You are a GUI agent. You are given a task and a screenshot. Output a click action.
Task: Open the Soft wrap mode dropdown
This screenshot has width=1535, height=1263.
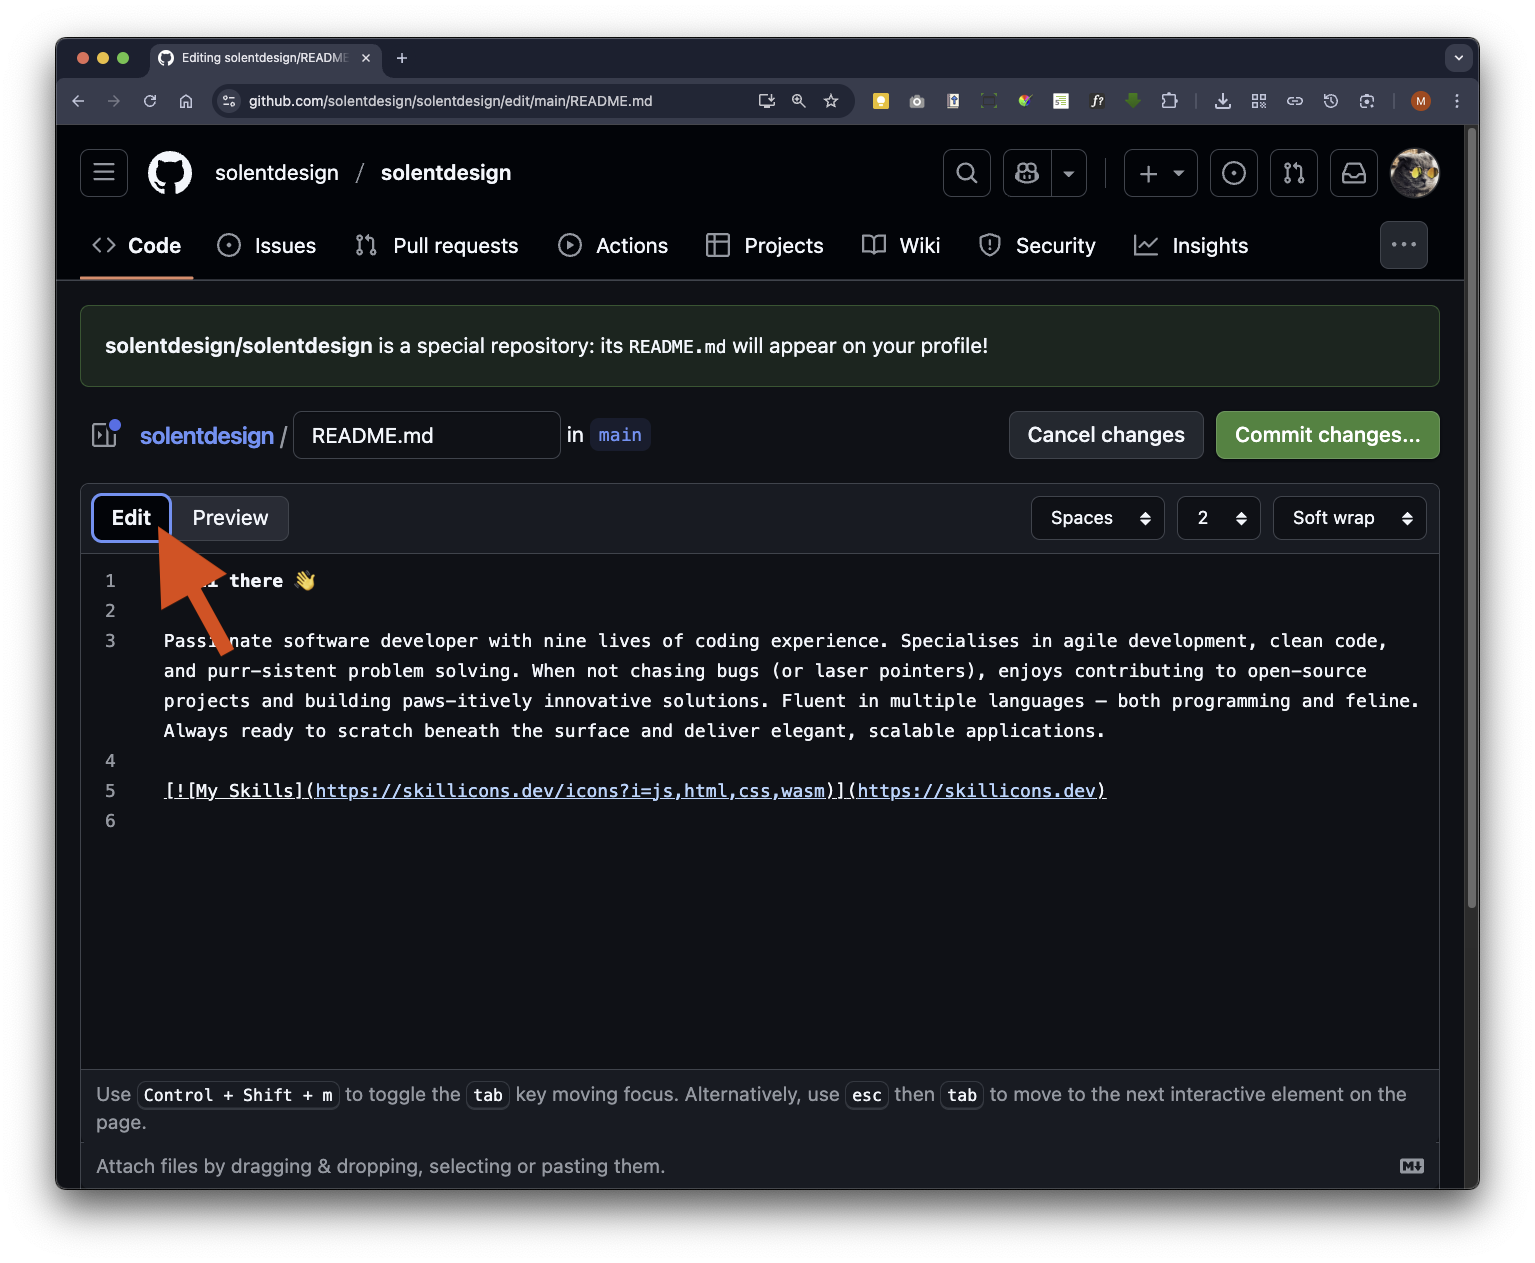[1349, 518]
